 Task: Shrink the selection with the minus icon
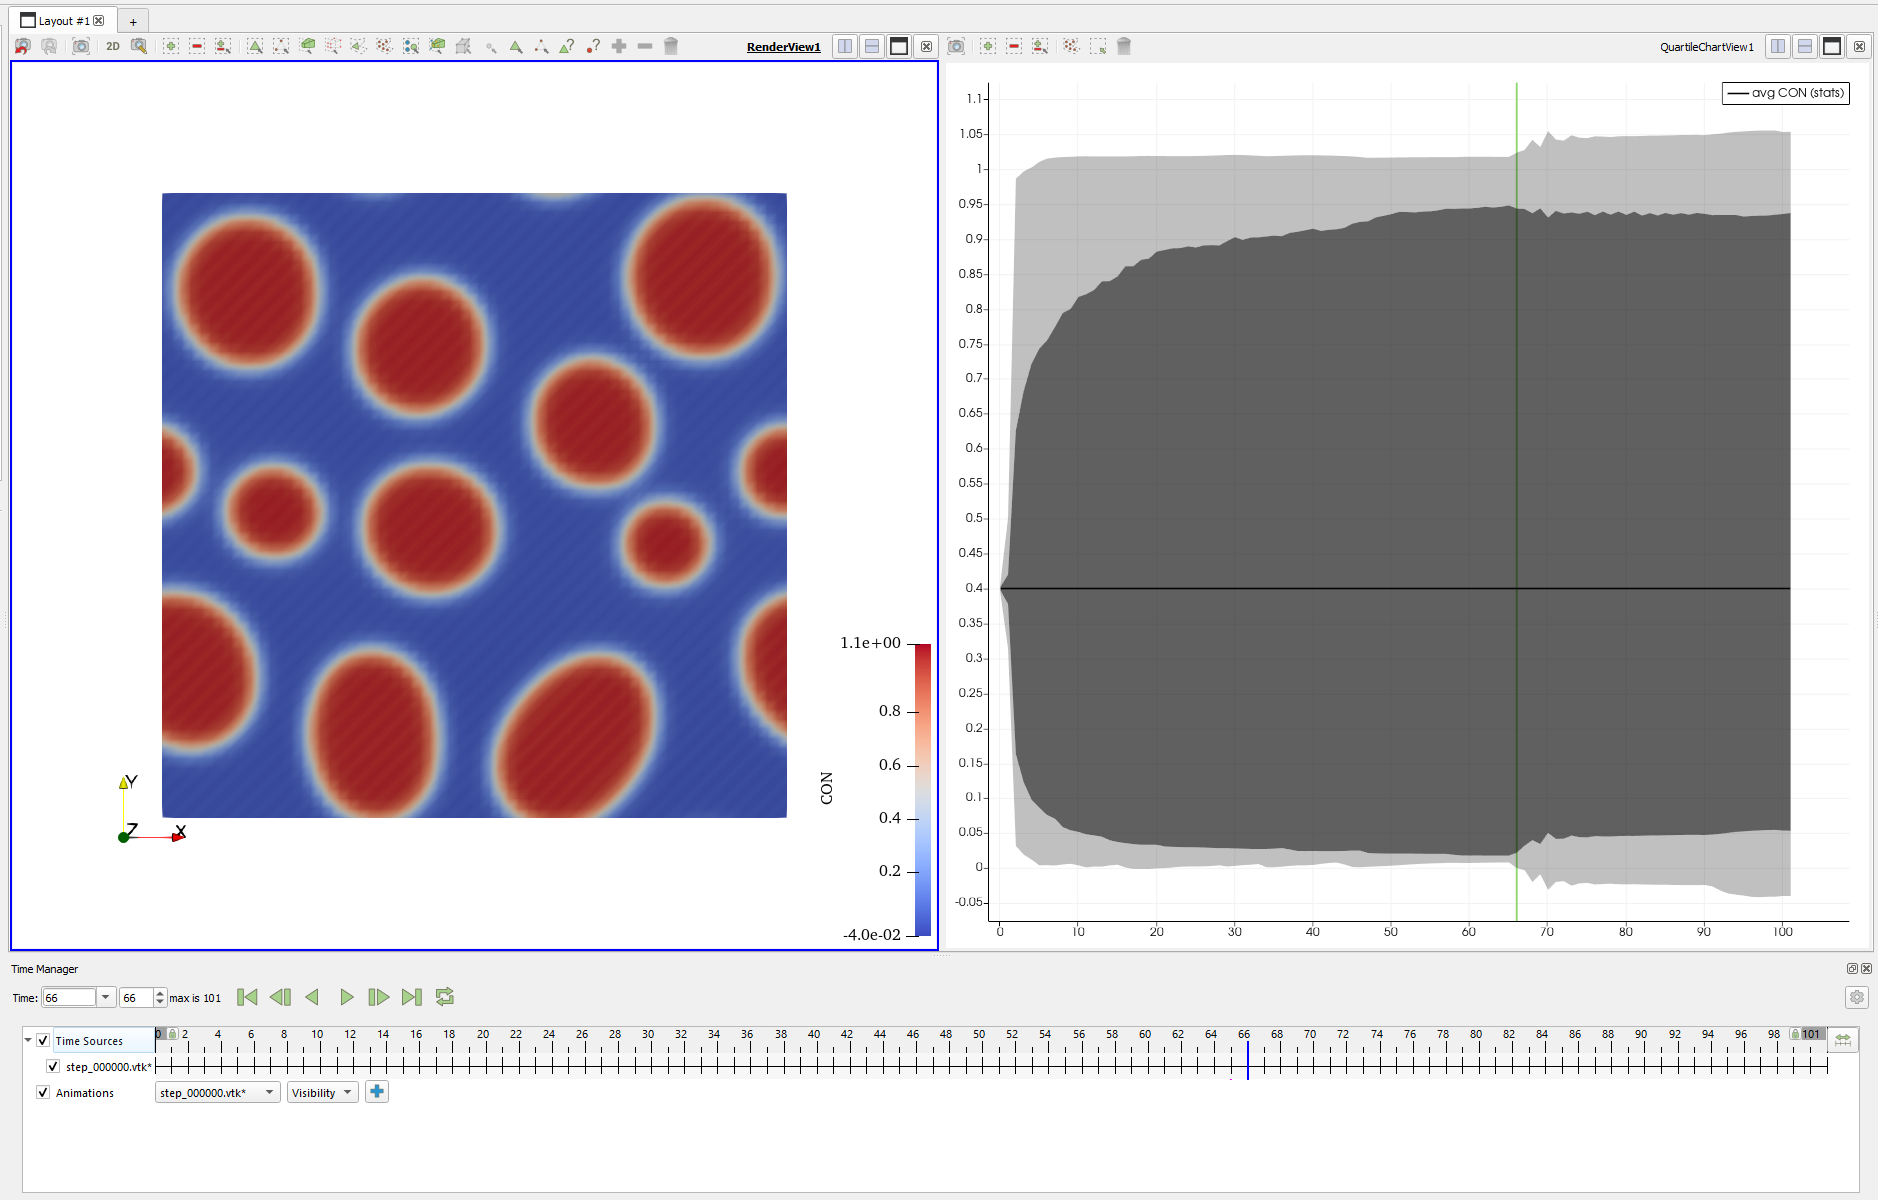(x=645, y=46)
